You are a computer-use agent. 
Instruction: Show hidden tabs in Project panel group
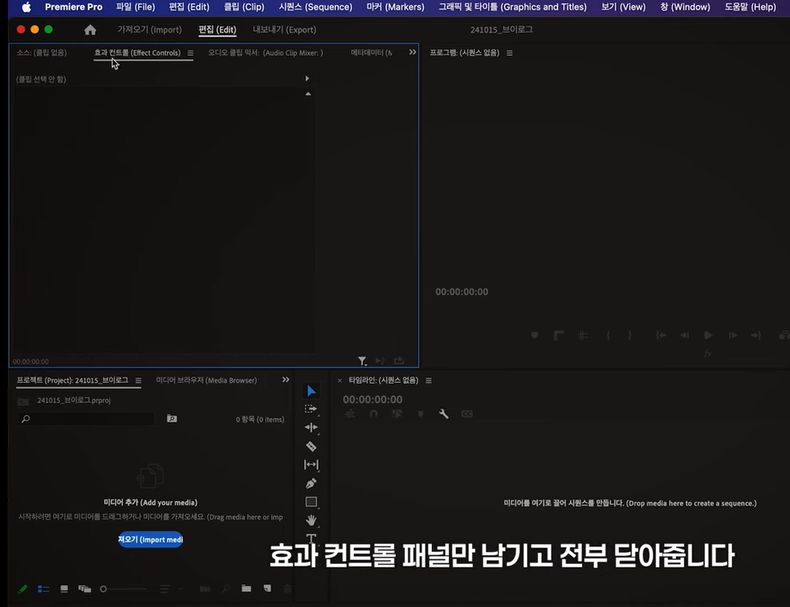[286, 379]
